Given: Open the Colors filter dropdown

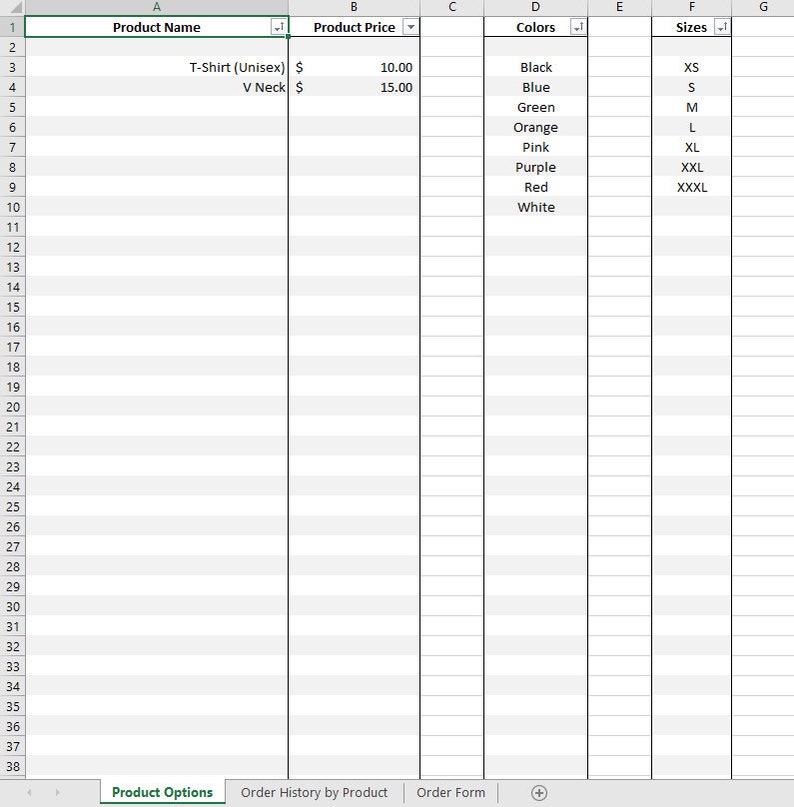Looking at the screenshot, I should 578,27.
